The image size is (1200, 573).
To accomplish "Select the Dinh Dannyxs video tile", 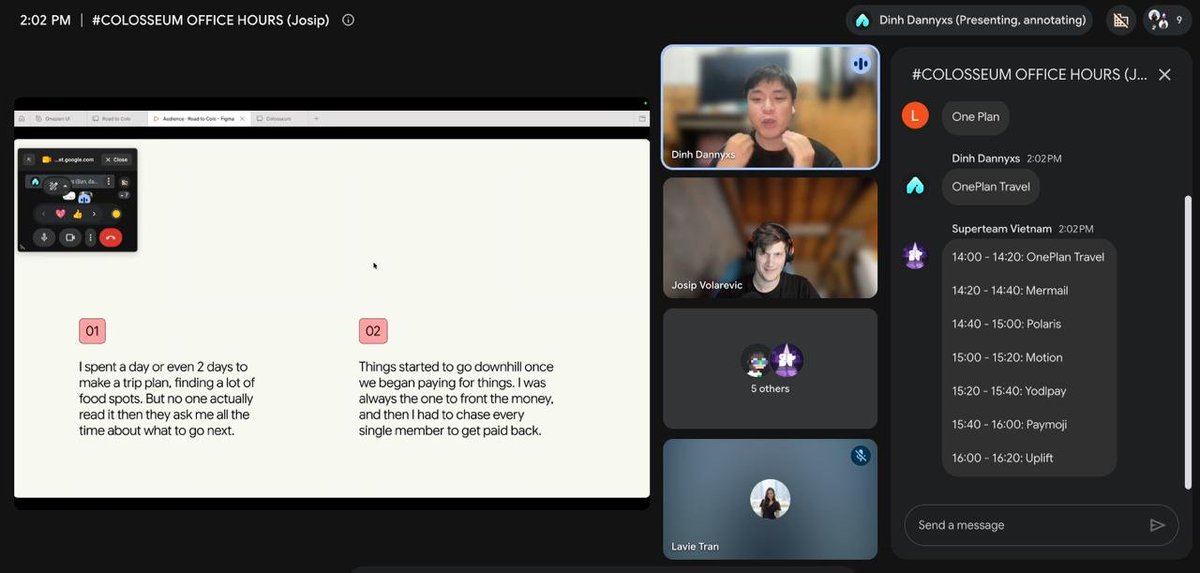I will point(770,107).
